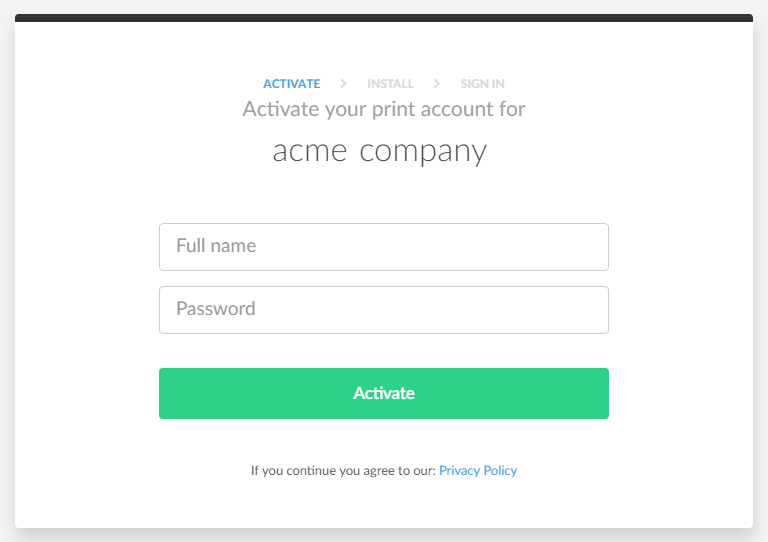Click the 'Full name' placeholder text
The height and width of the screenshot is (542, 768).
click(x=216, y=246)
